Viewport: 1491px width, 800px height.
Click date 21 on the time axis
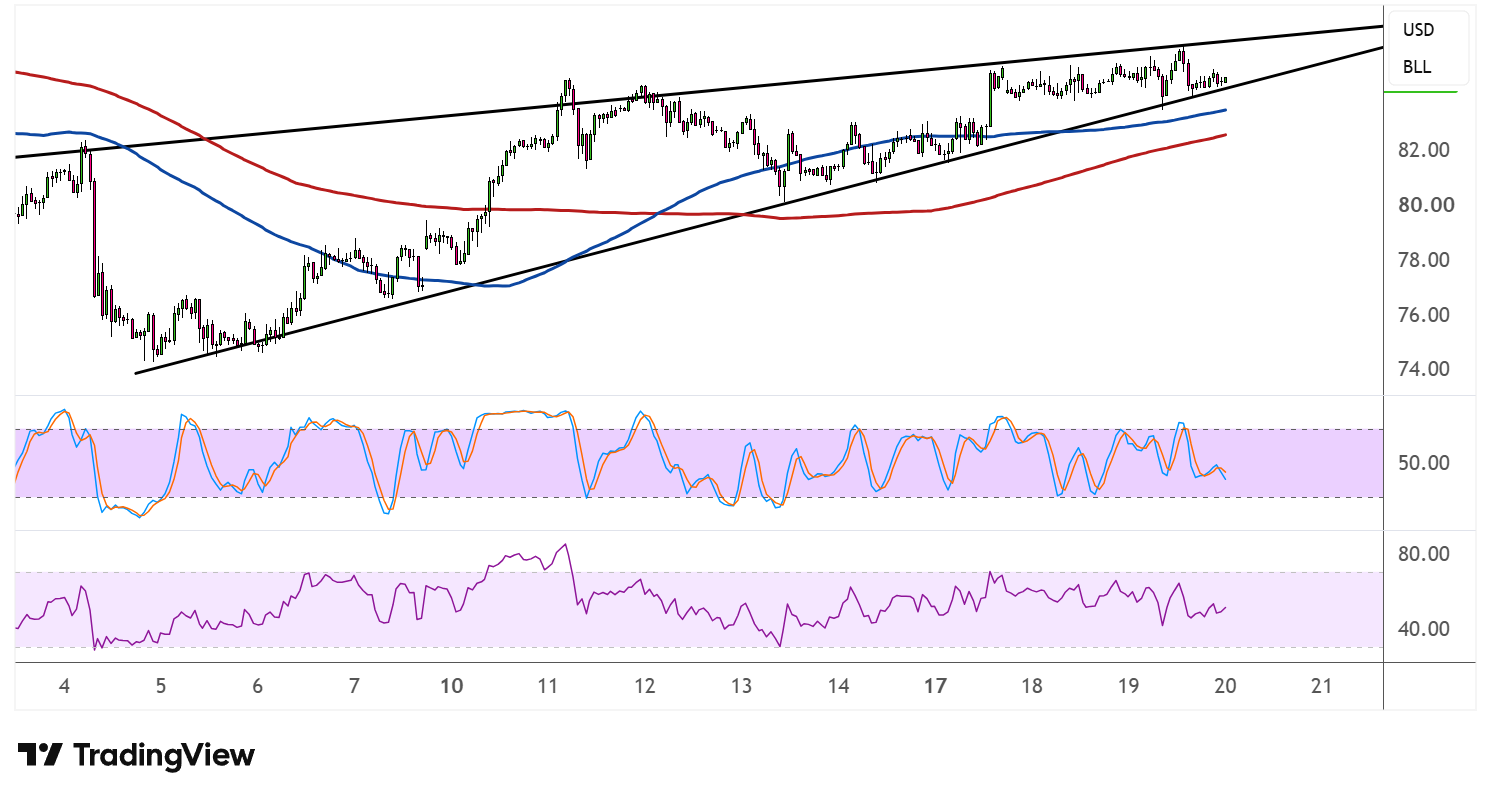coord(1322,686)
